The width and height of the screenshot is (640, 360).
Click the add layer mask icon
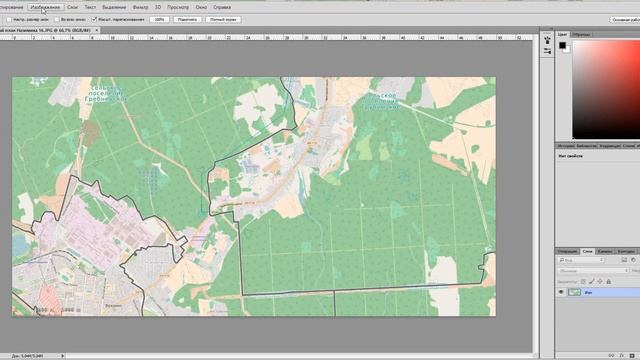[x=632, y=356]
